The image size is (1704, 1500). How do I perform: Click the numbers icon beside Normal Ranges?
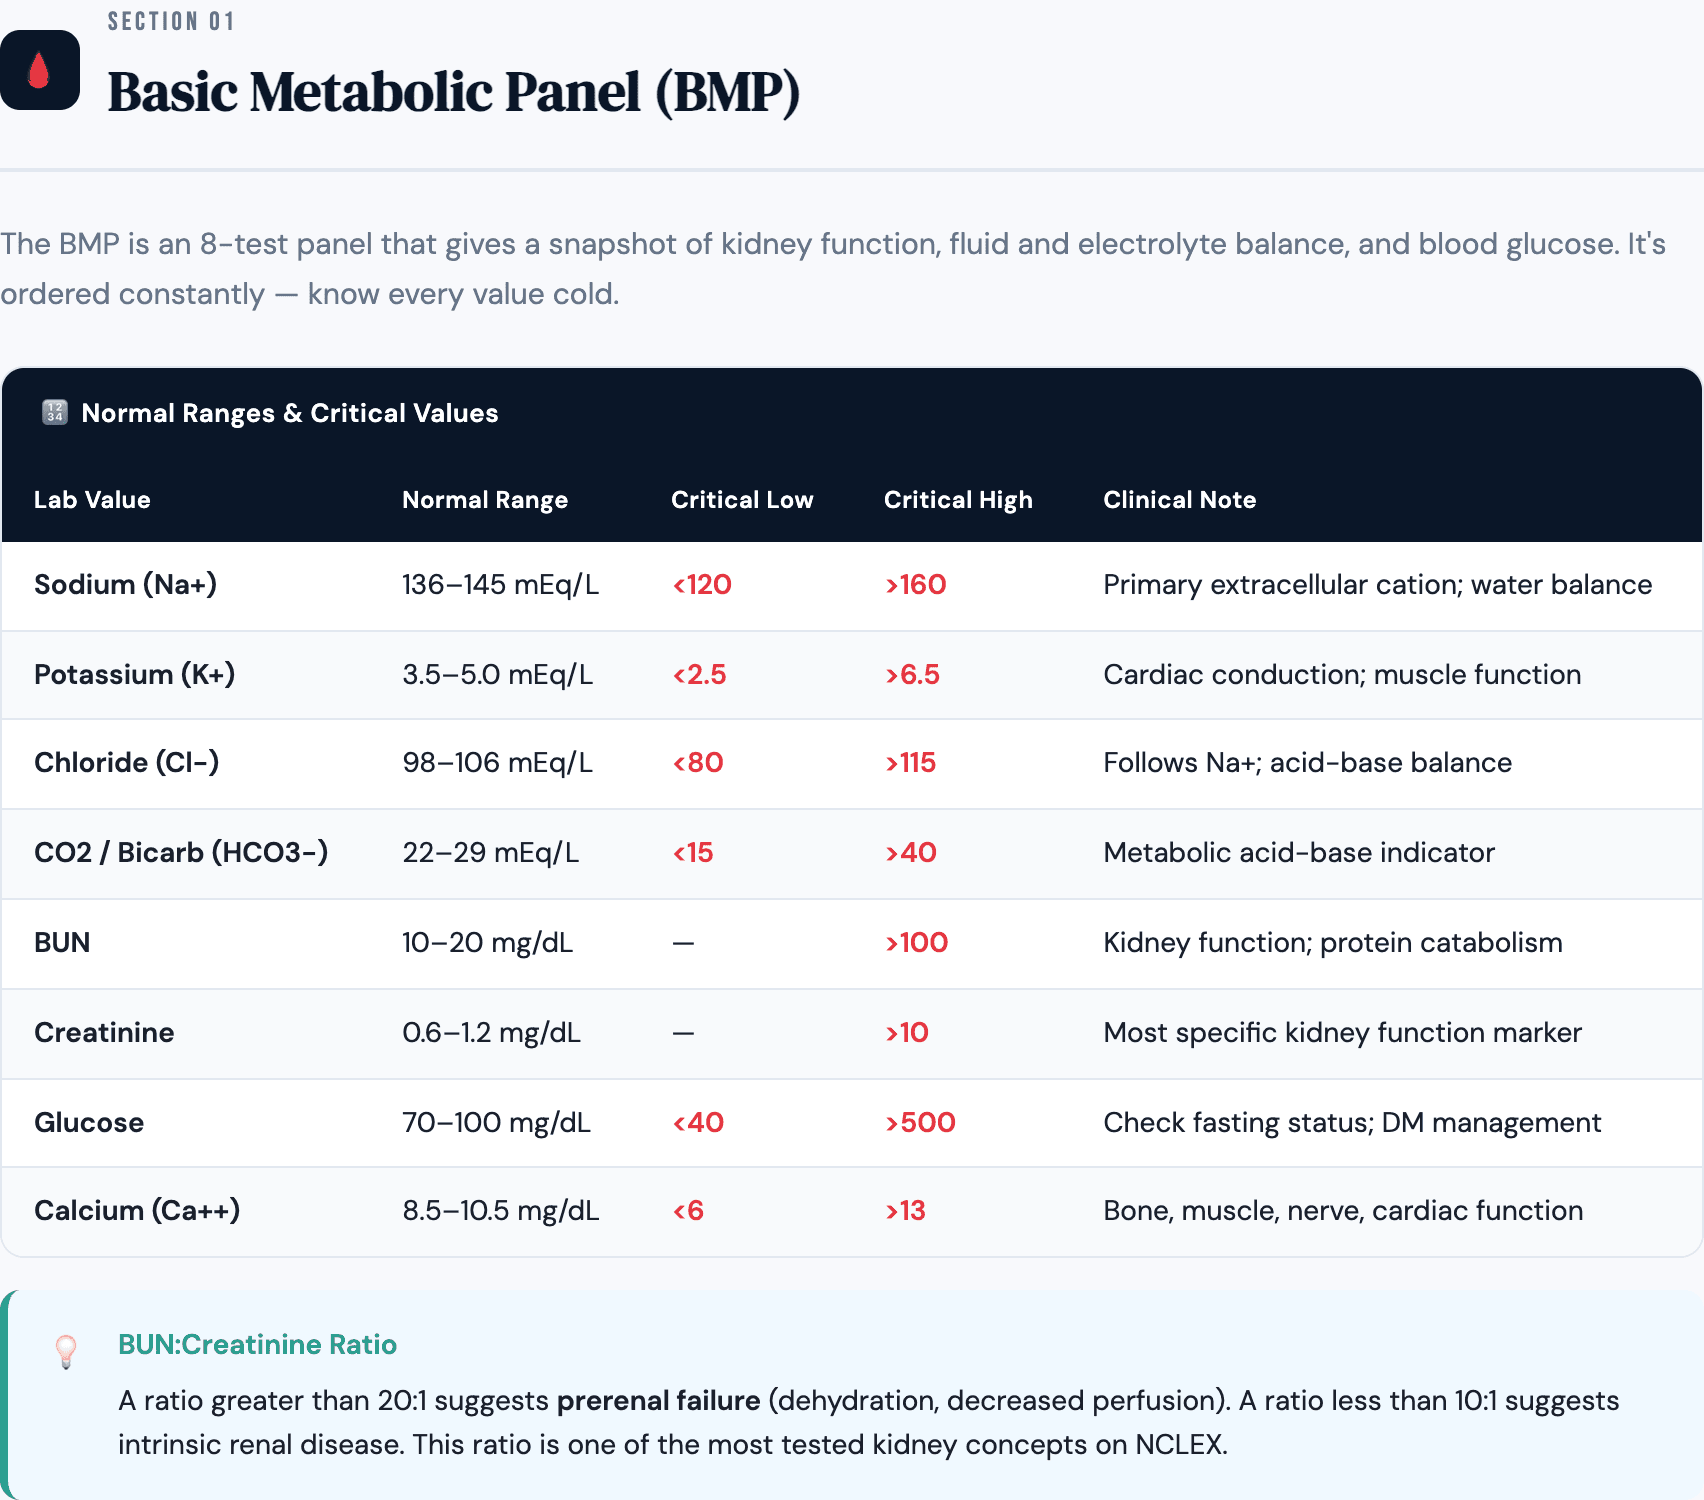pyautogui.click(x=54, y=413)
